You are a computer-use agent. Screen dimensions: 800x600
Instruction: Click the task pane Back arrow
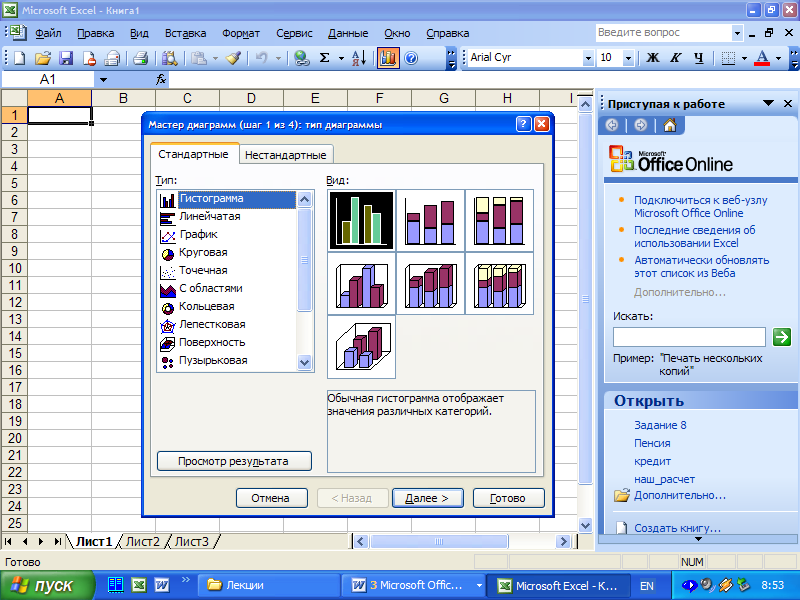click(612, 125)
